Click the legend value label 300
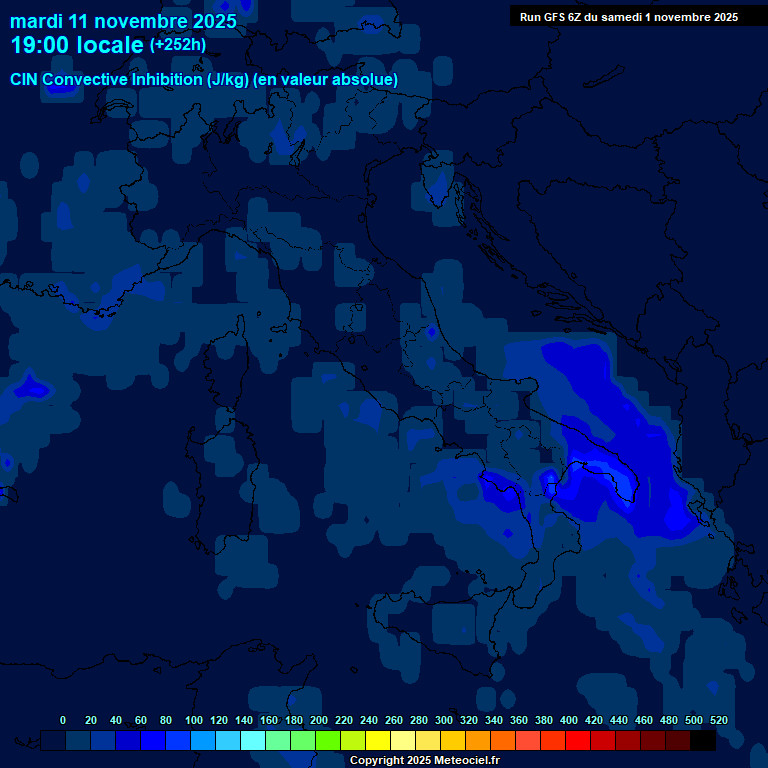This screenshot has height=768, width=768. 444,720
